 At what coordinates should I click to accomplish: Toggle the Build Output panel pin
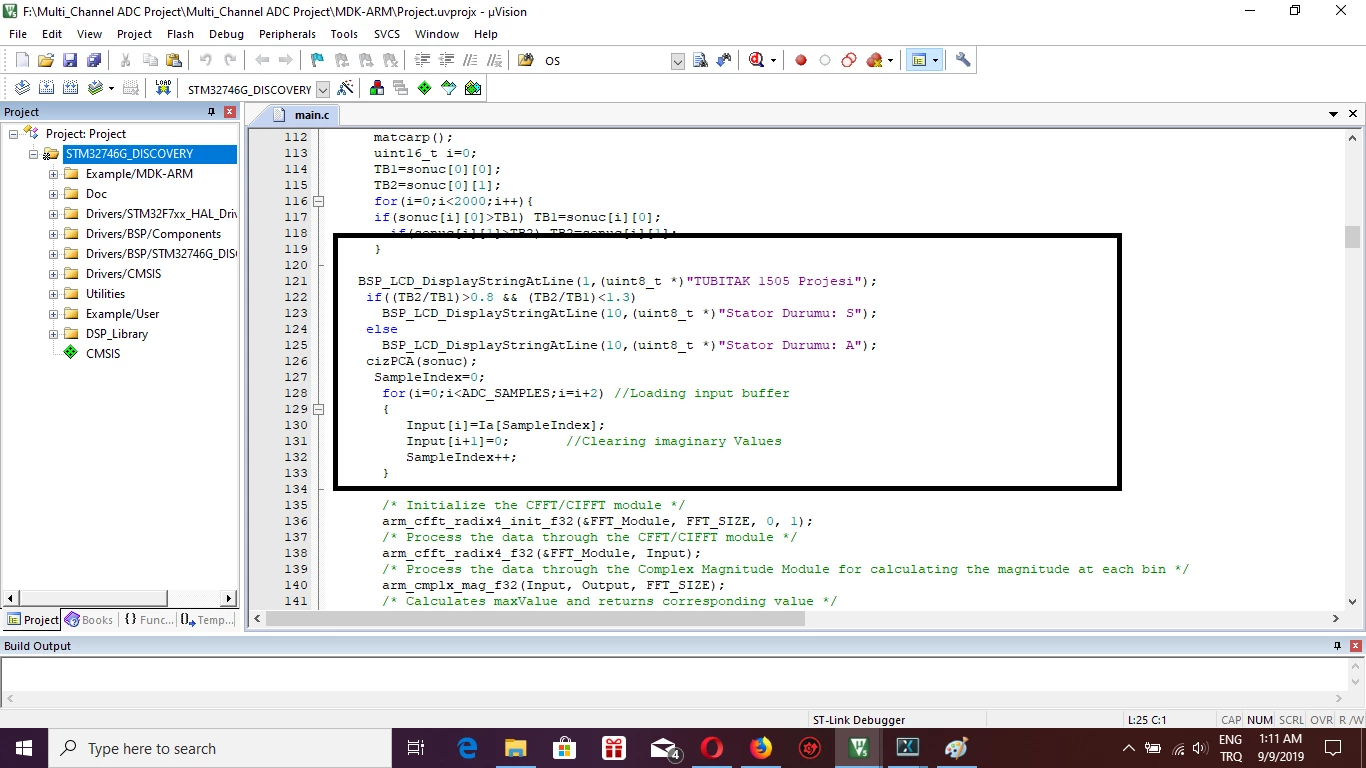pos(1337,646)
